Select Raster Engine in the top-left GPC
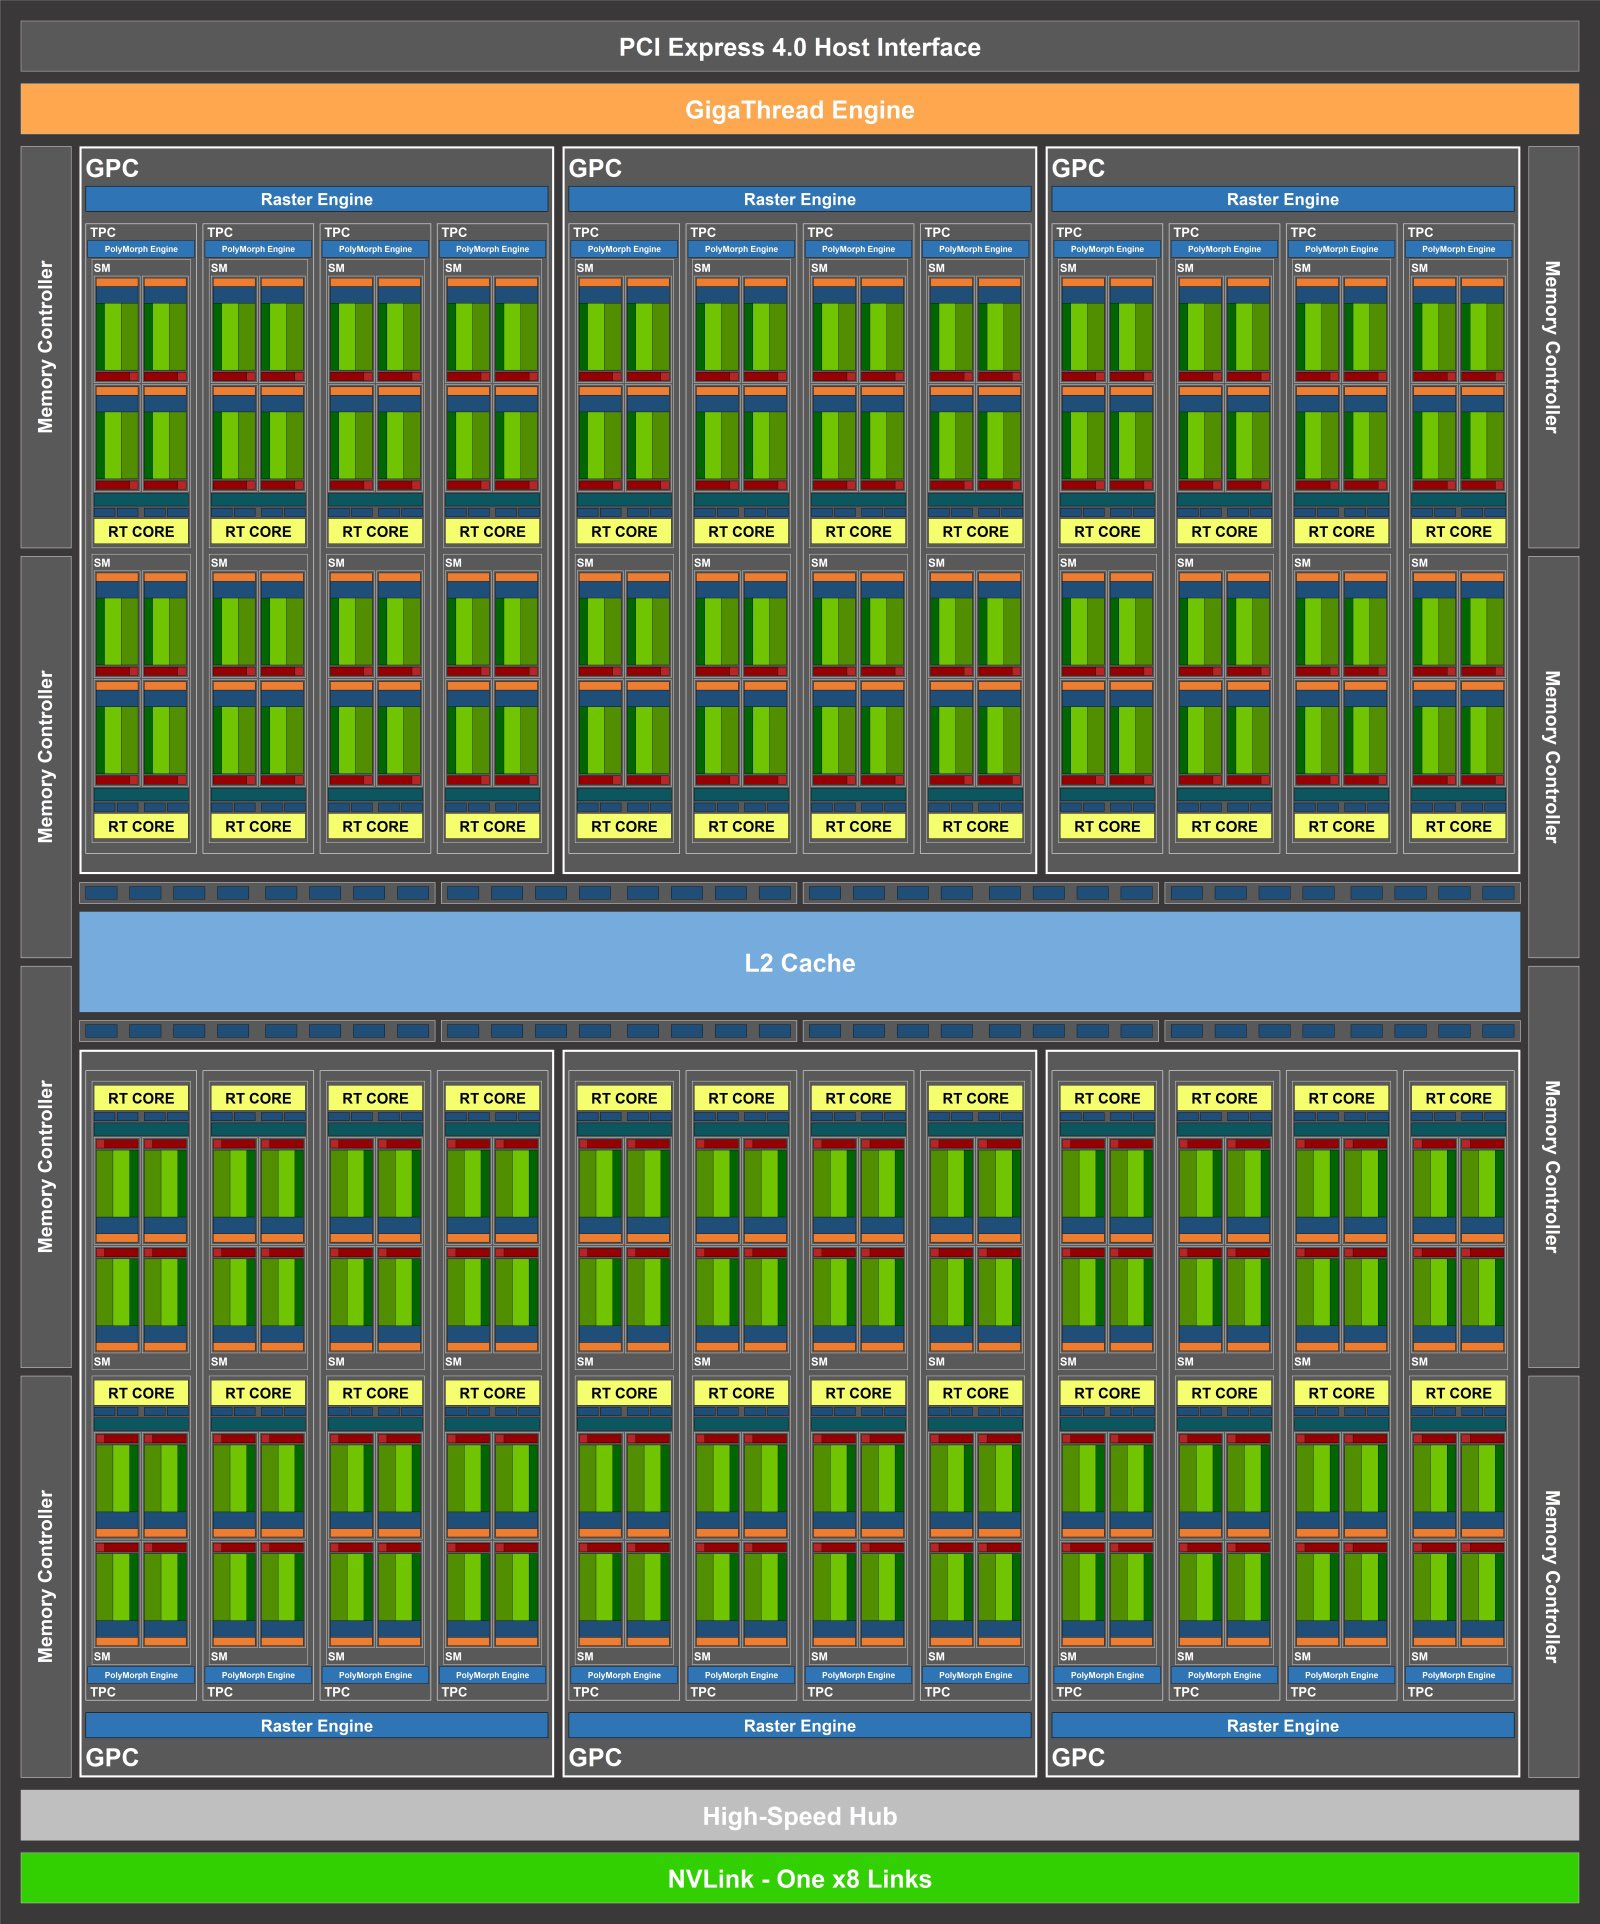Image resolution: width=1600 pixels, height=1924 pixels. (316, 199)
